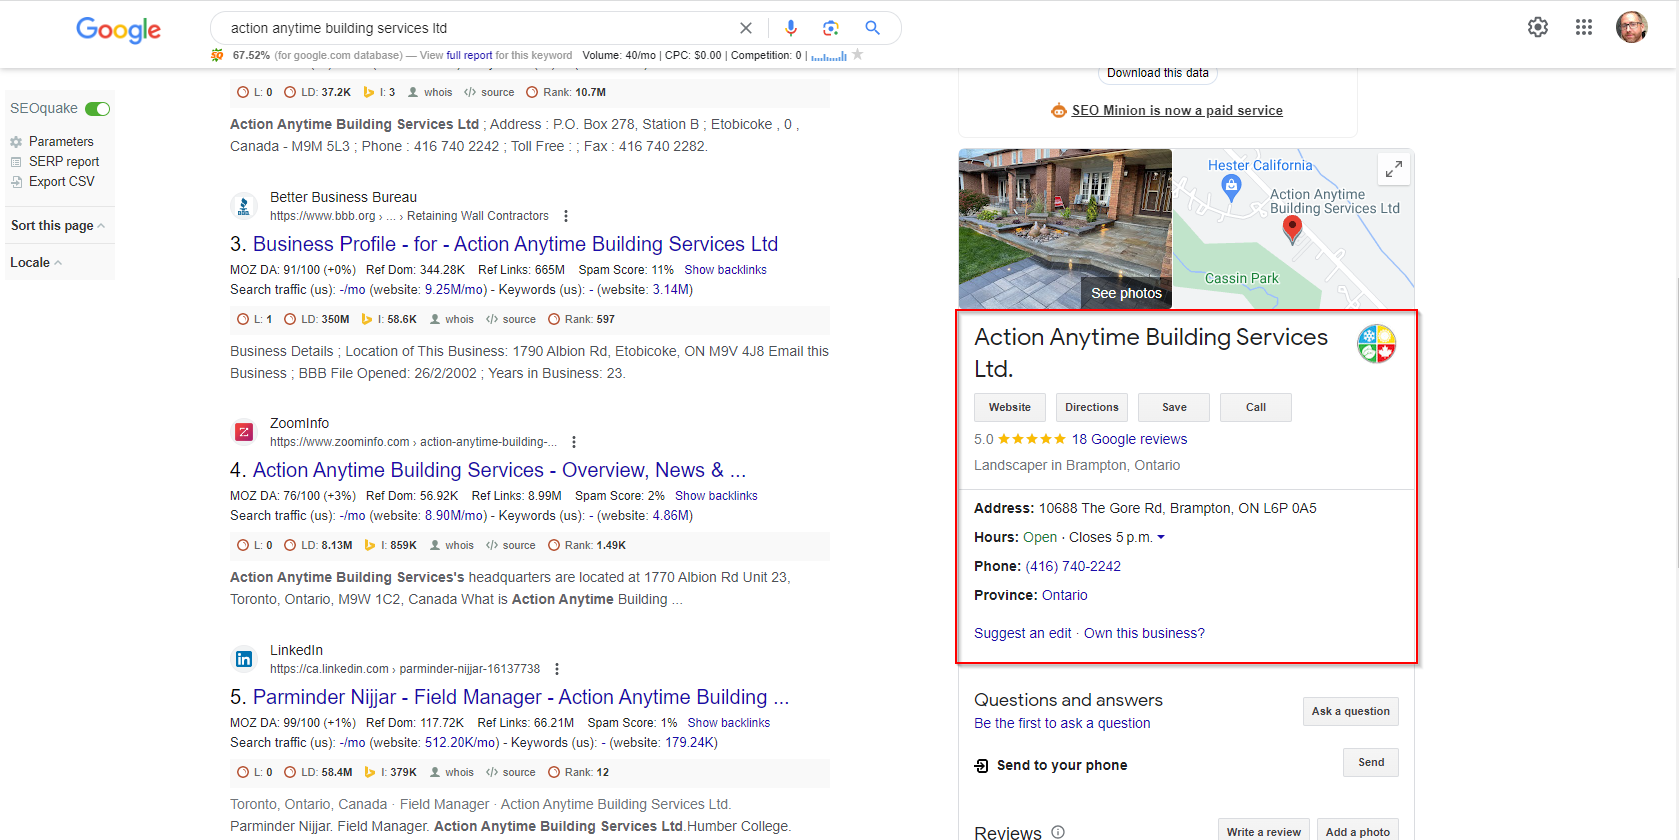Click the SEO Minion paid service link
Viewport: 1679px width, 840px height.
(1177, 111)
